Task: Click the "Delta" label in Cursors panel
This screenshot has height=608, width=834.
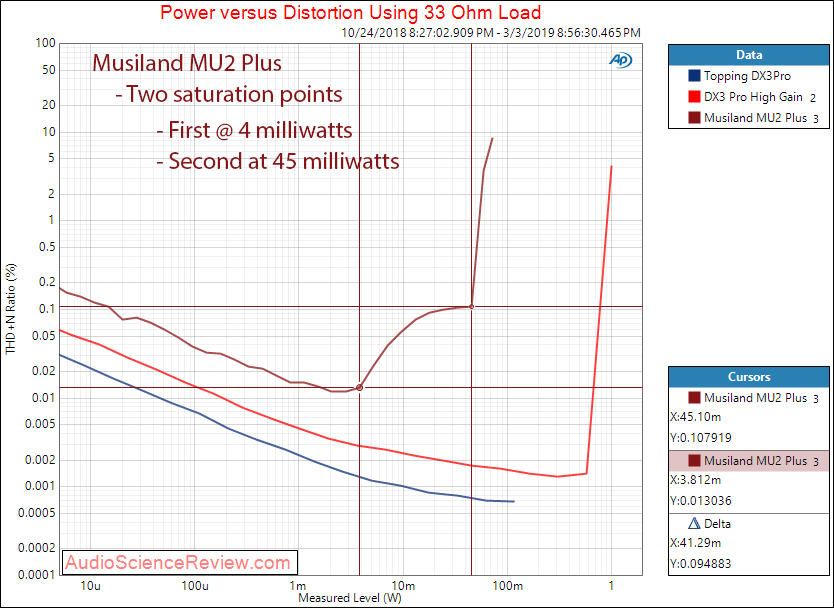Action: click(718, 524)
